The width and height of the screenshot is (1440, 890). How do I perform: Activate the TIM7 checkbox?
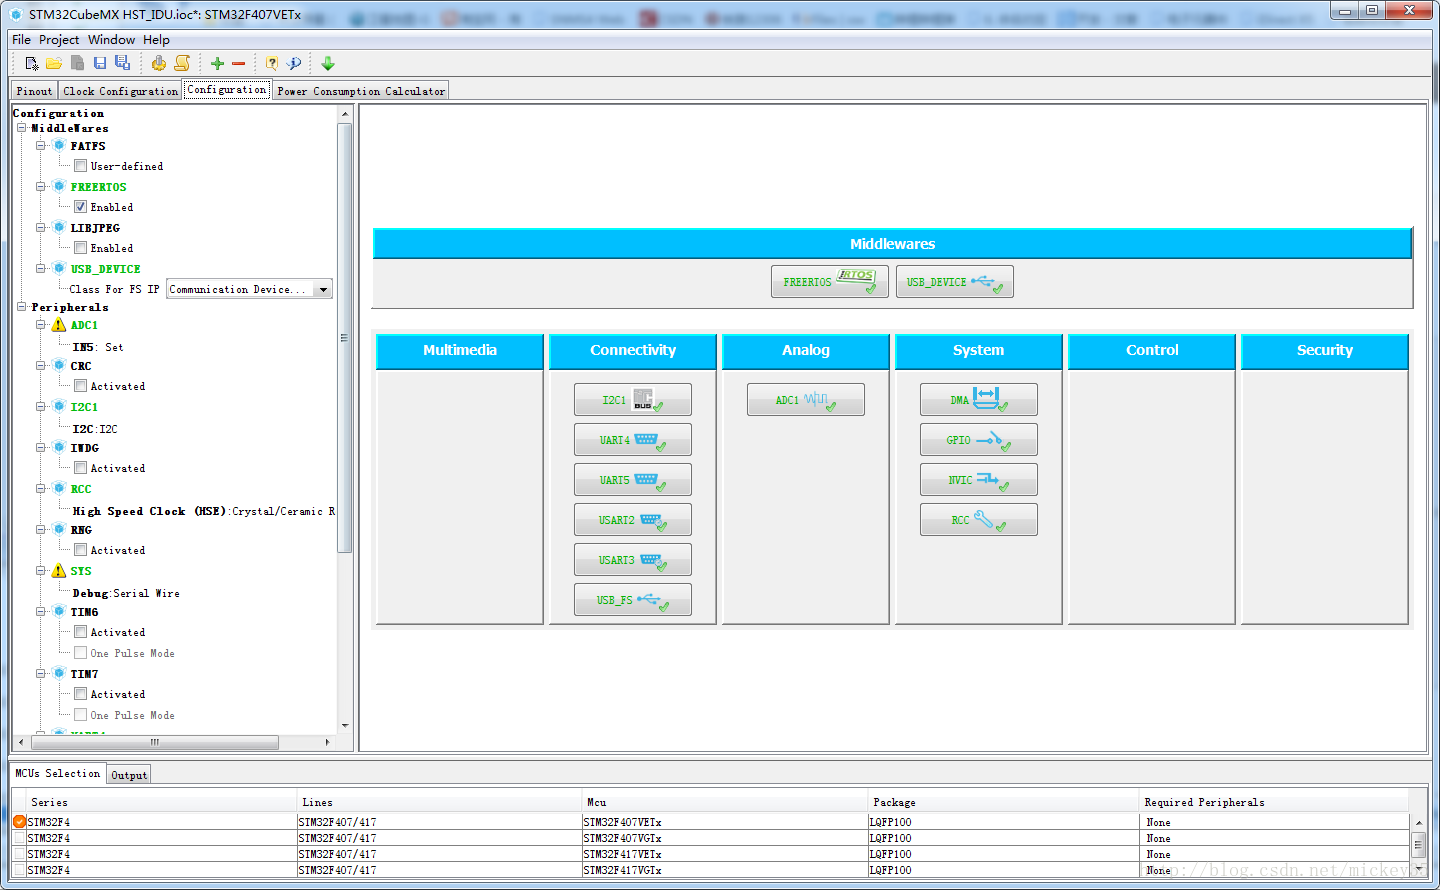(x=80, y=694)
